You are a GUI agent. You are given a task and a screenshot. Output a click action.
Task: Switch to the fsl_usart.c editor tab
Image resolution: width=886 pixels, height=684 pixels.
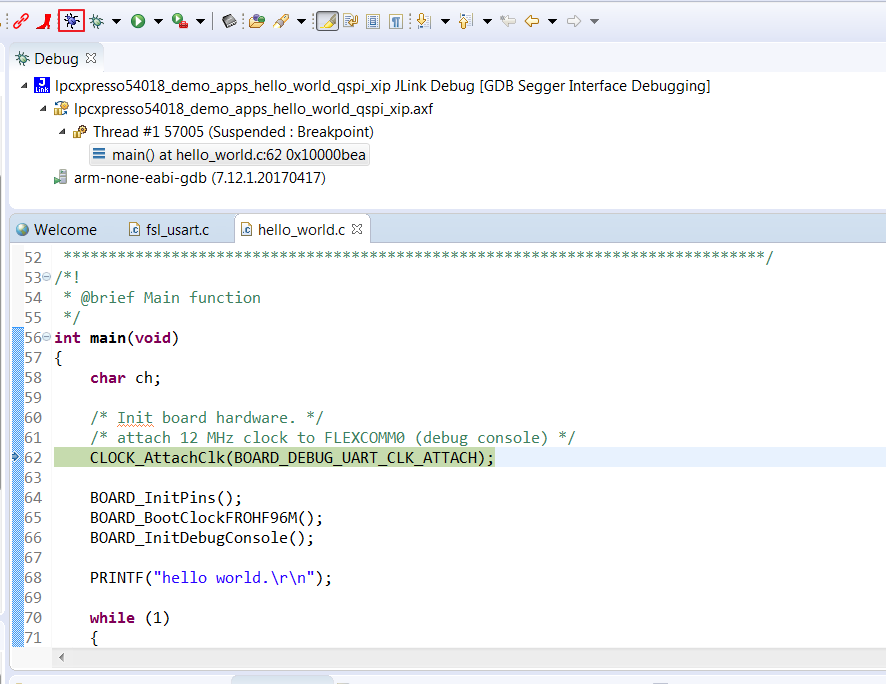(x=176, y=230)
